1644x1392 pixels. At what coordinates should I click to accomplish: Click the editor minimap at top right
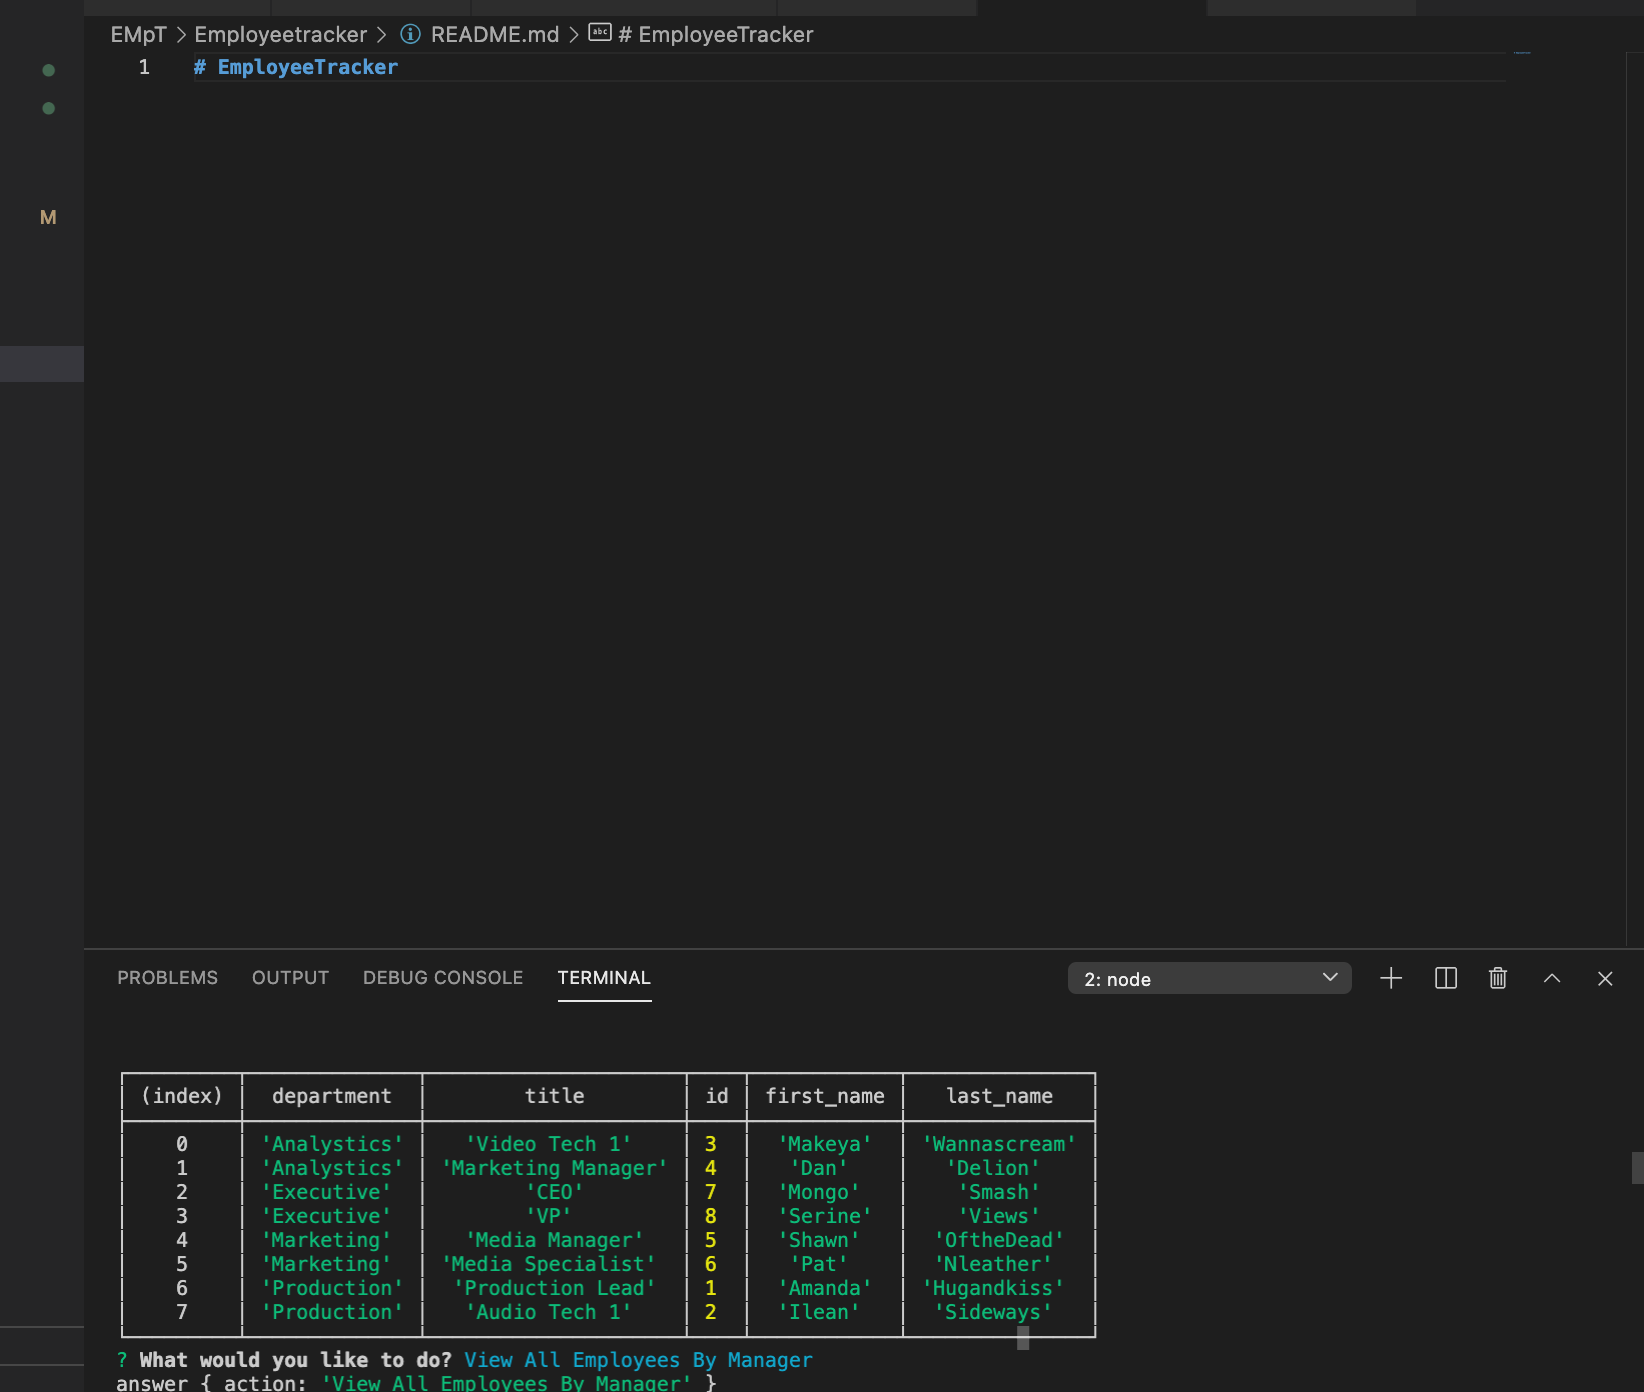(x=1522, y=52)
